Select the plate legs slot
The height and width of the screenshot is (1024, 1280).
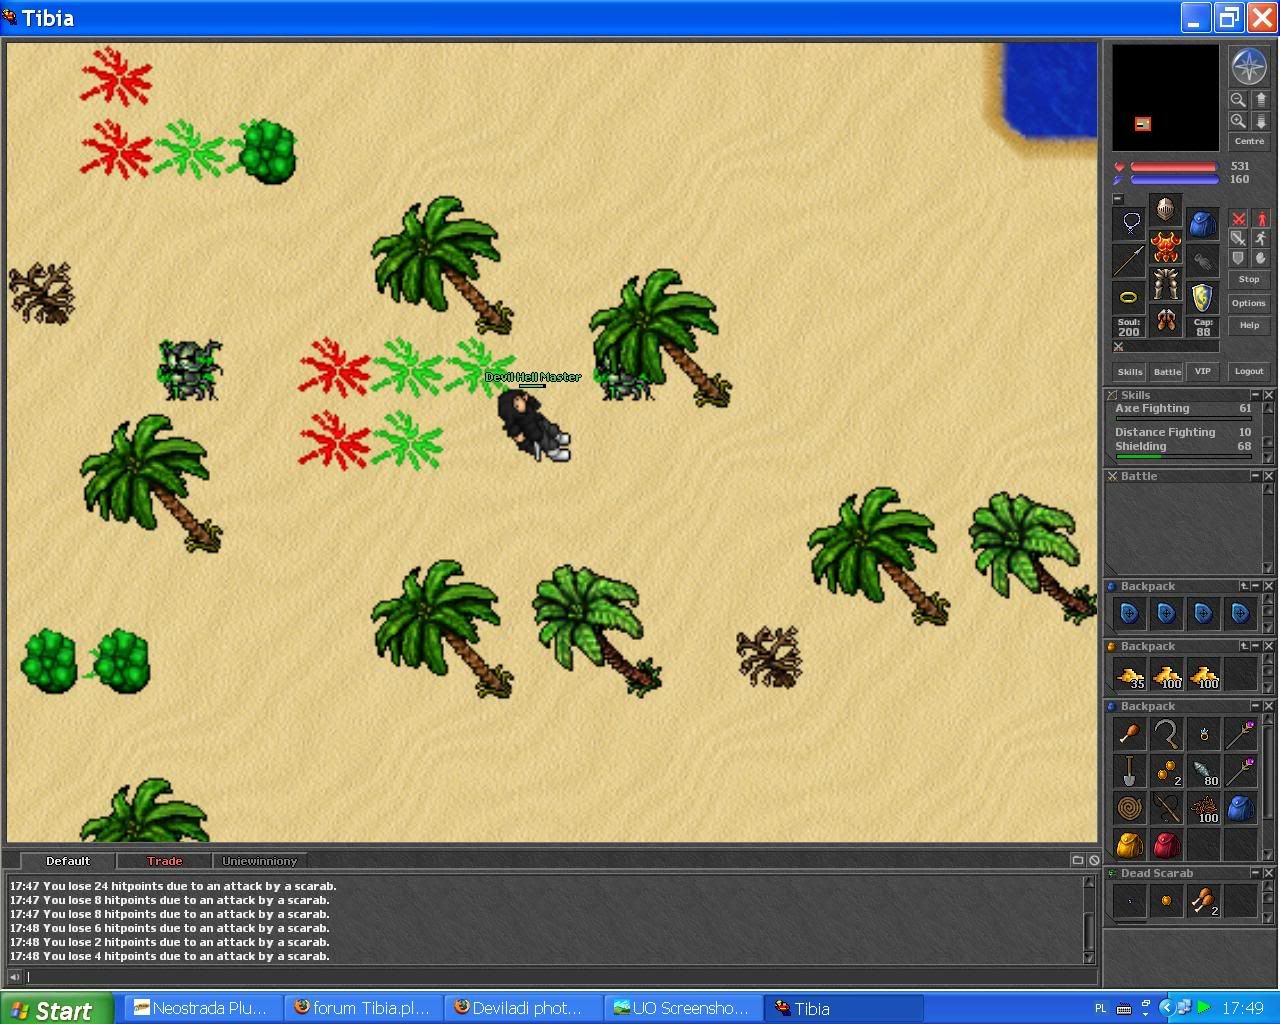pos(1165,284)
